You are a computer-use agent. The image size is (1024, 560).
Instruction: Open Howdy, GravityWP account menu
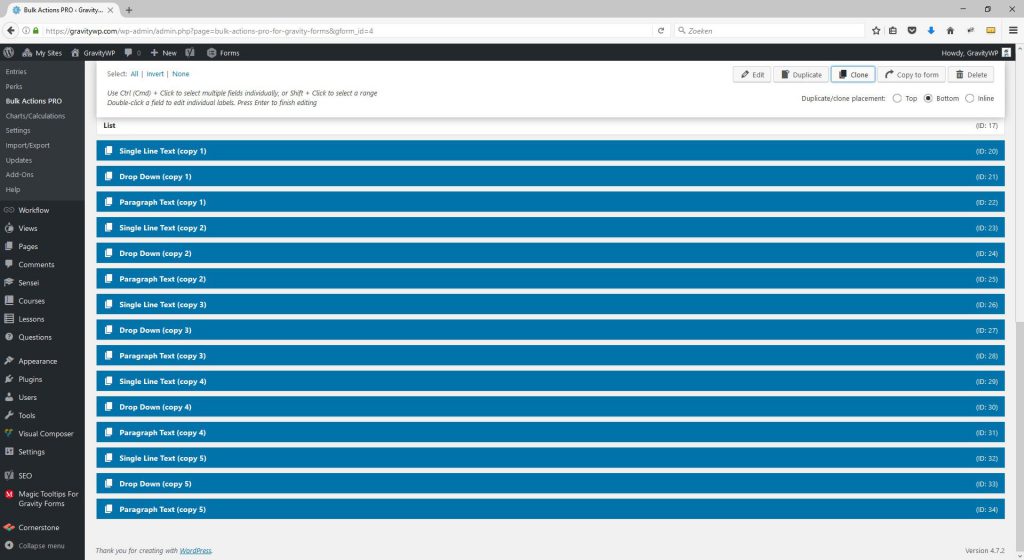(976, 53)
